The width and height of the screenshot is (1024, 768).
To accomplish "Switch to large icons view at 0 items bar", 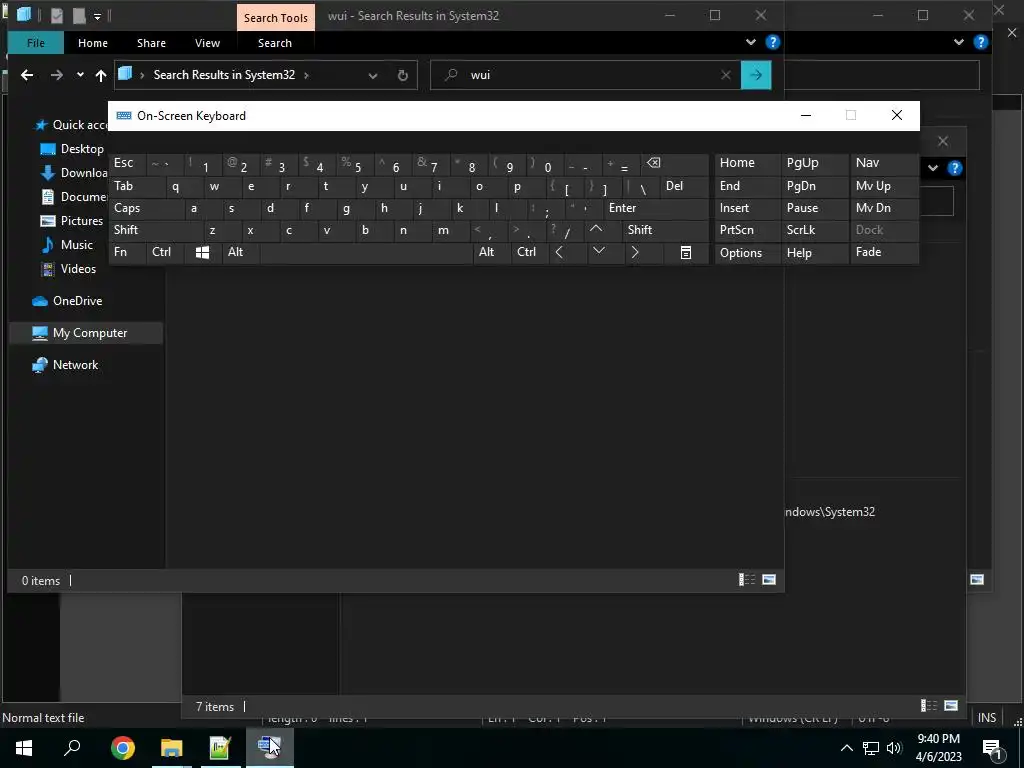I will 769,580.
